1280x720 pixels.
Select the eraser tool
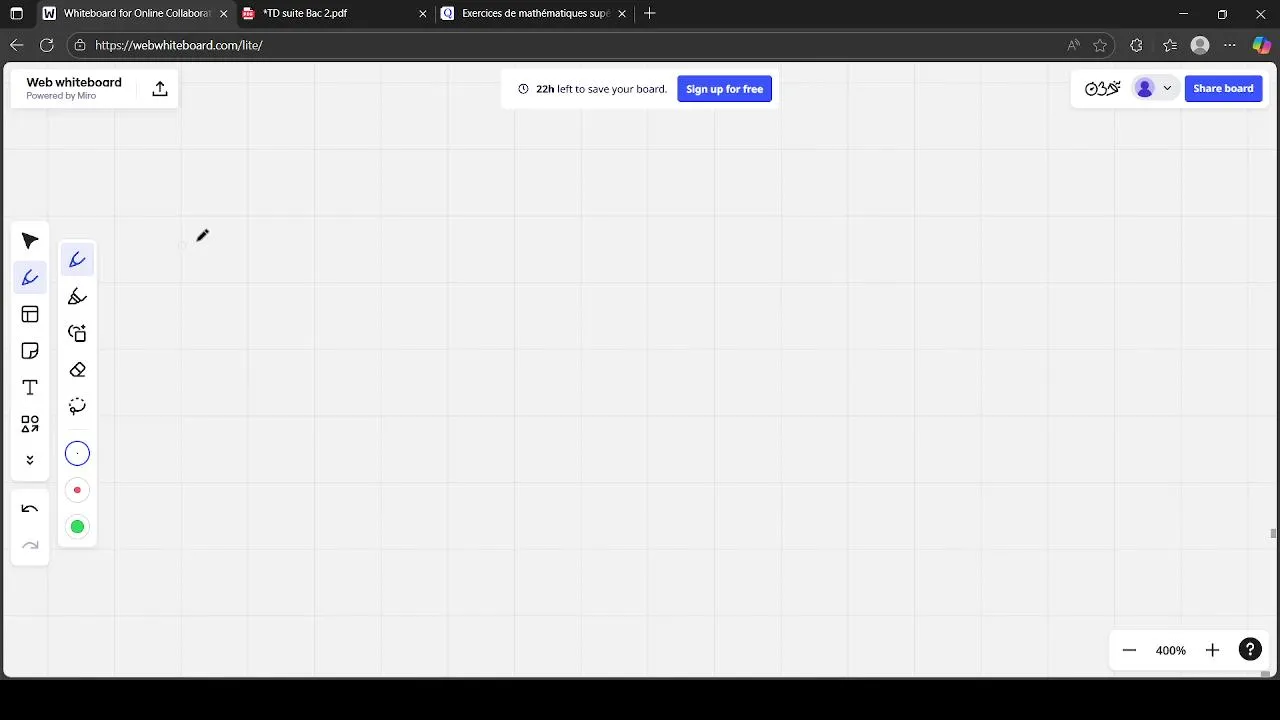pos(77,370)
